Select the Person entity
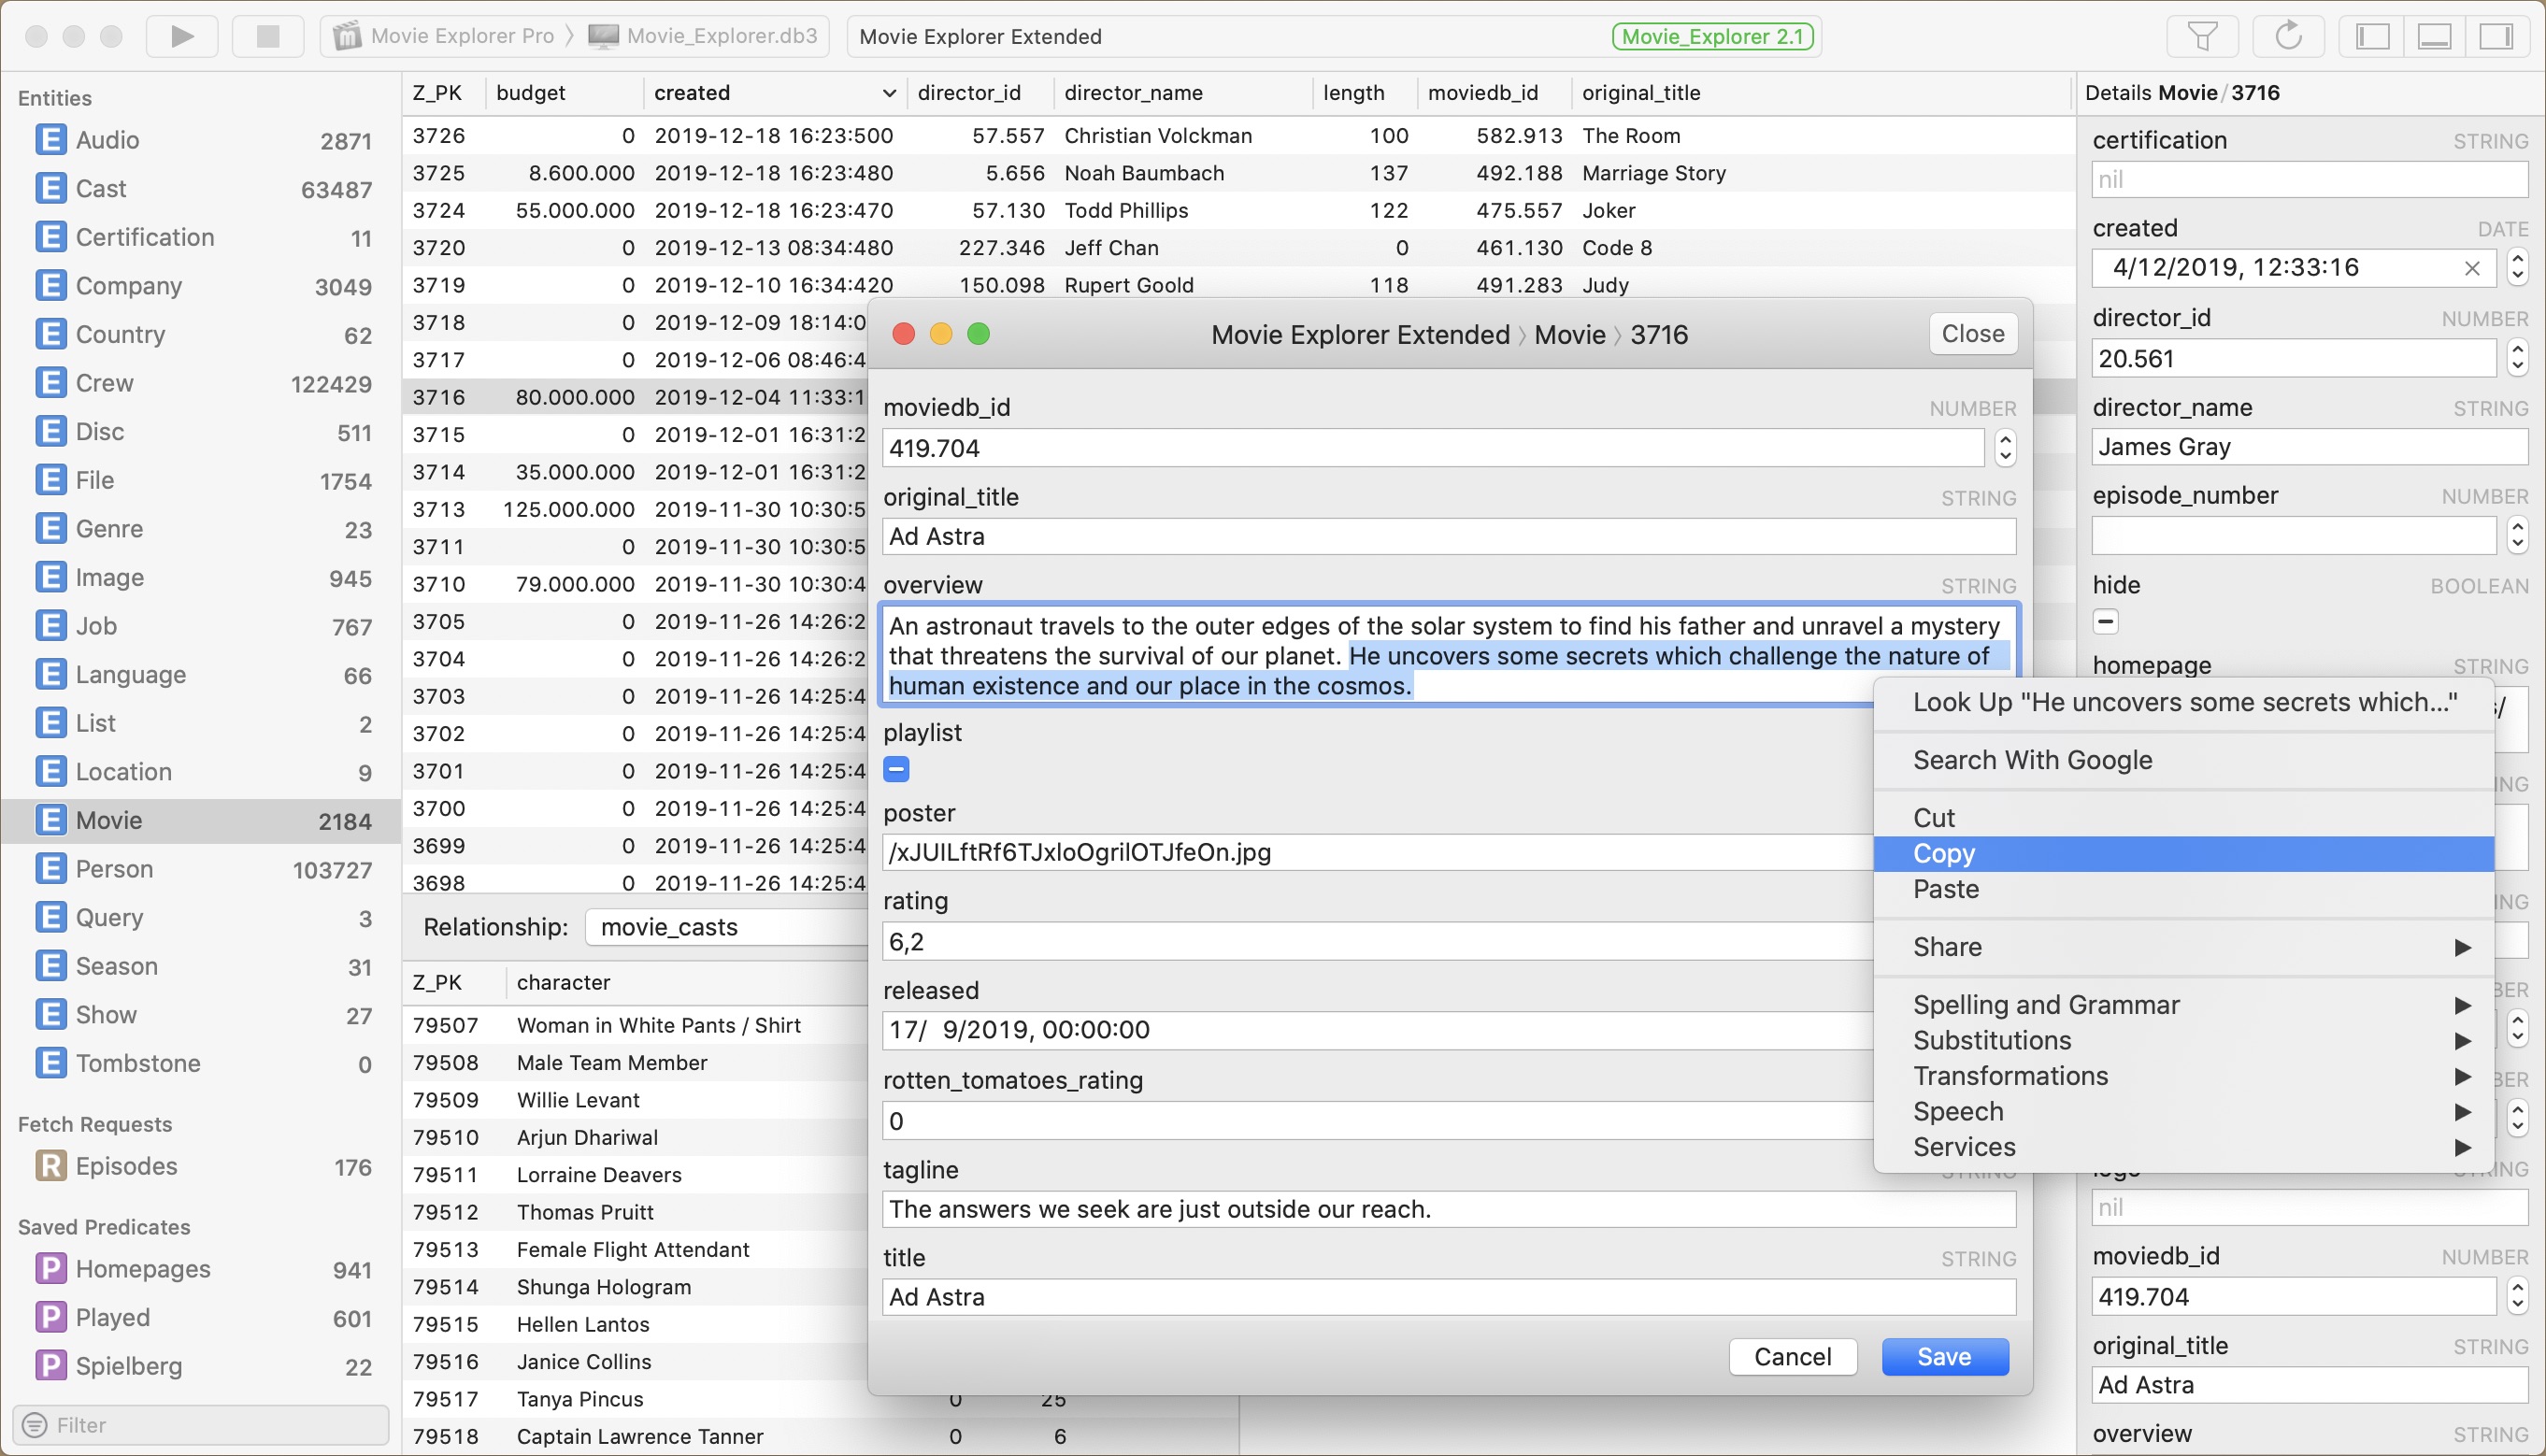Viewport: 2546px width, 1456px height. (x=203, y=869)
